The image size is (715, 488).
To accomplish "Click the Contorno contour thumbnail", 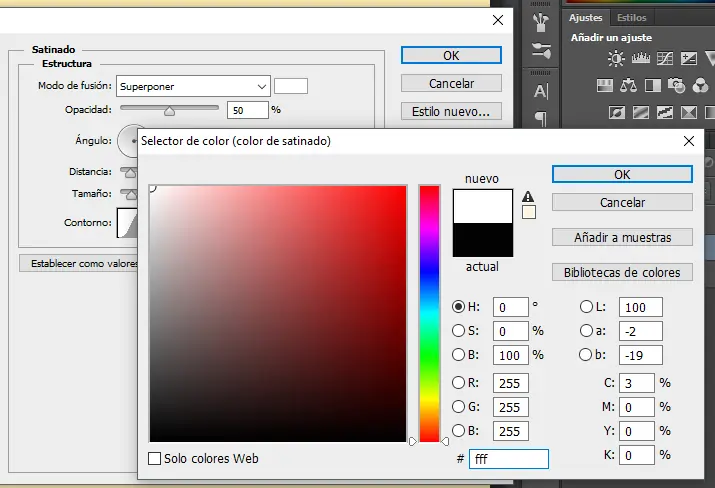I will click(127, 223).
